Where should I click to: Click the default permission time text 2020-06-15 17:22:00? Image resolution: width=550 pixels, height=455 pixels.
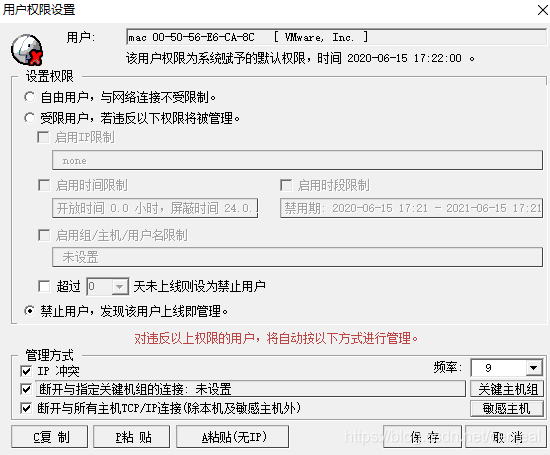coord(404,58)
